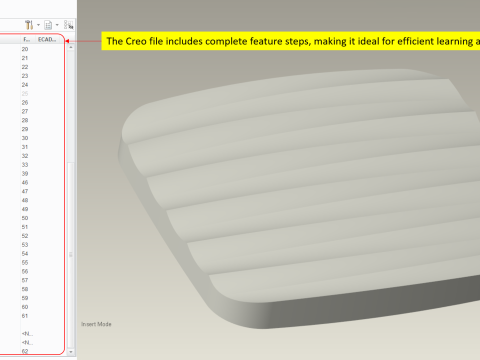This screenshot has height=360, width=480.
Task: Select feature number 52 row
Action: click(x=25, y=236)
